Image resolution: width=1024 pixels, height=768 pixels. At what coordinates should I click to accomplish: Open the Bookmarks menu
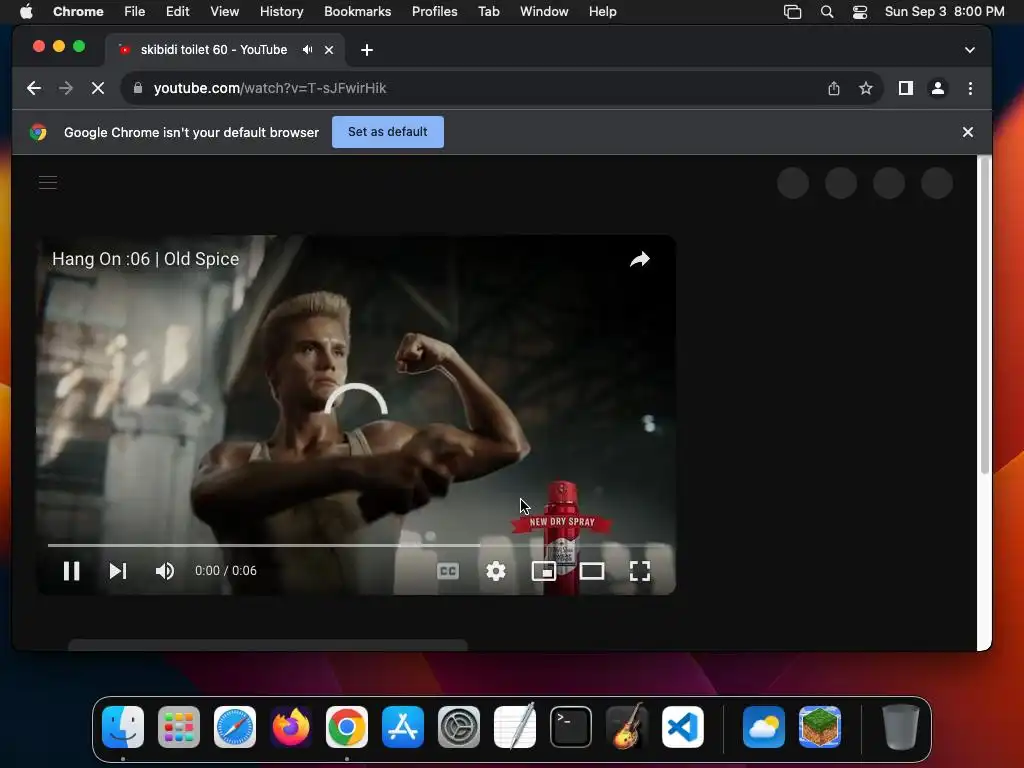pyautogui.click(x=358, y=12)
